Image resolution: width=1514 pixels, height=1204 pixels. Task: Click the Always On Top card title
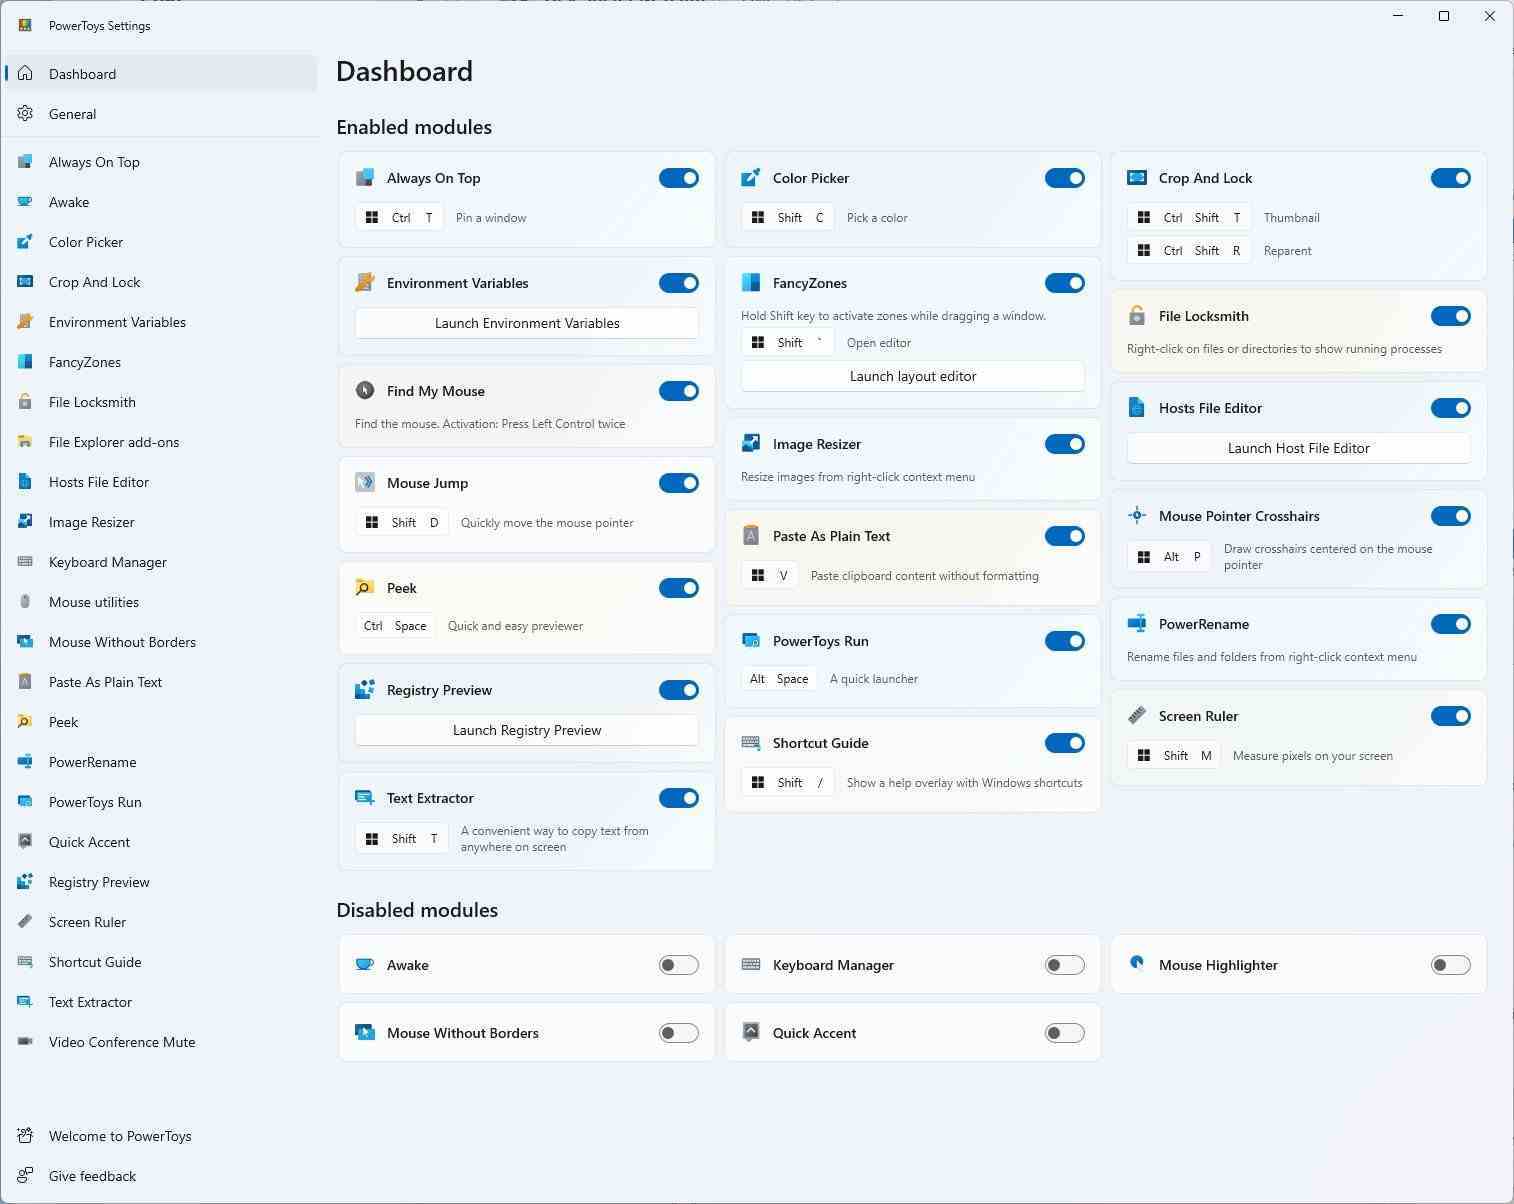(434, 178)
